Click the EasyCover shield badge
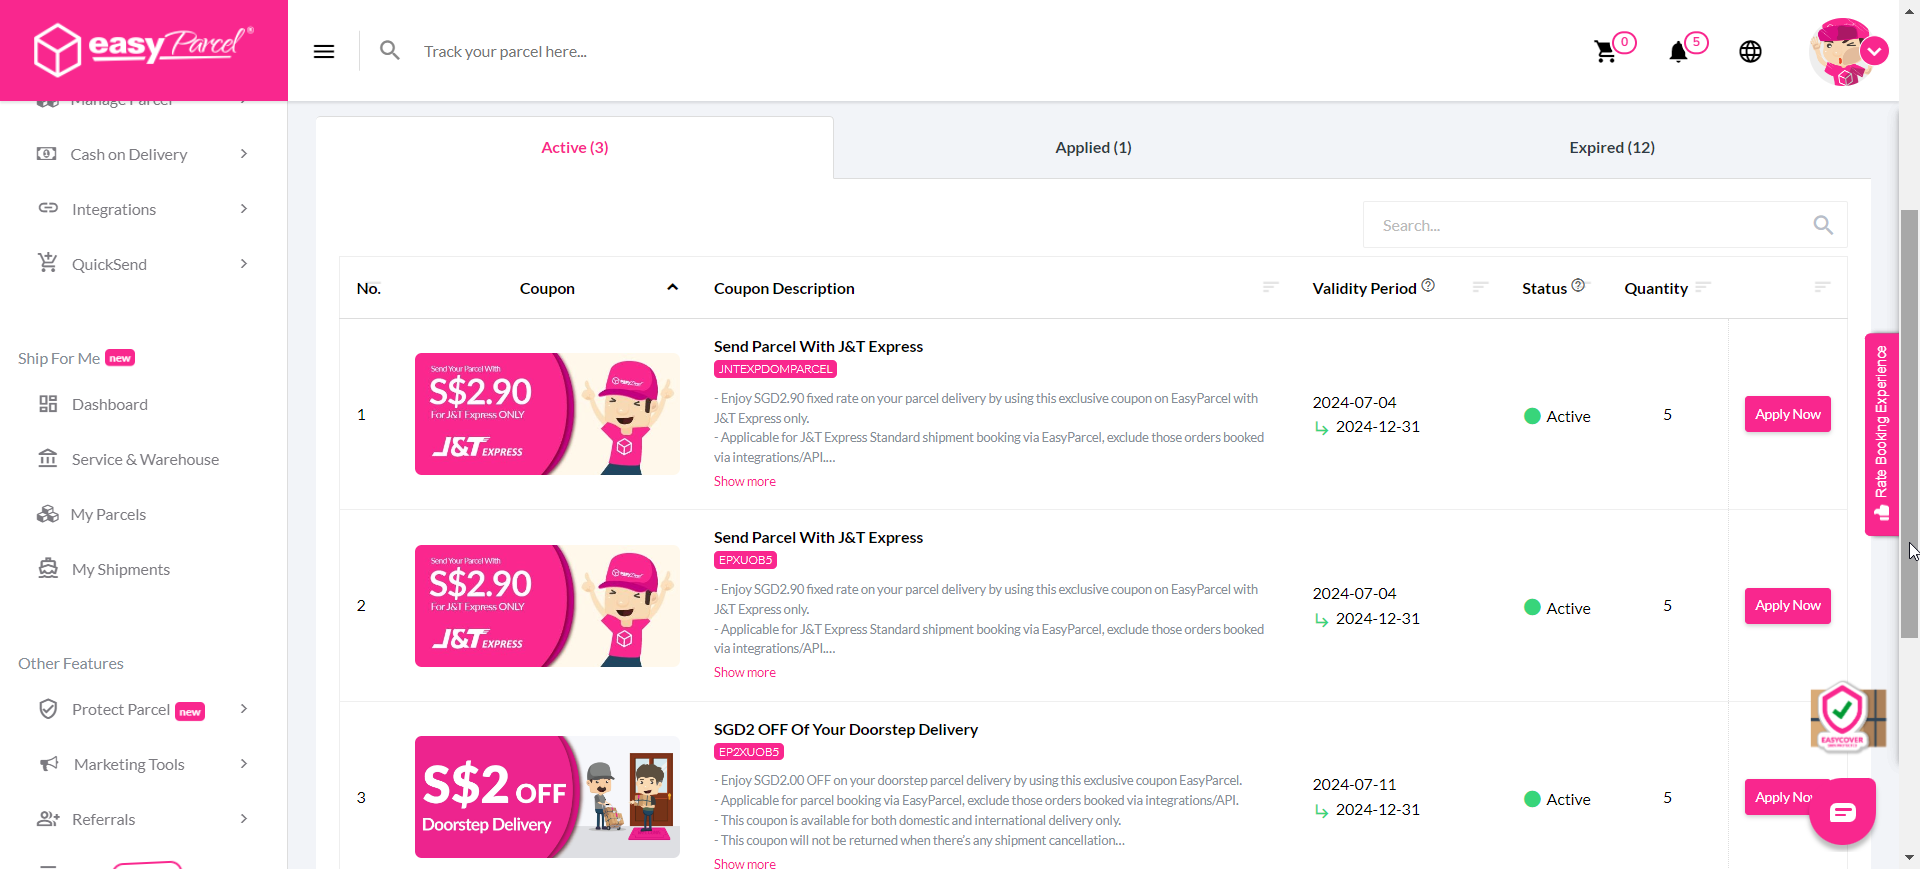This screenshot has width=1920, height=869. tap(1846, 717)
